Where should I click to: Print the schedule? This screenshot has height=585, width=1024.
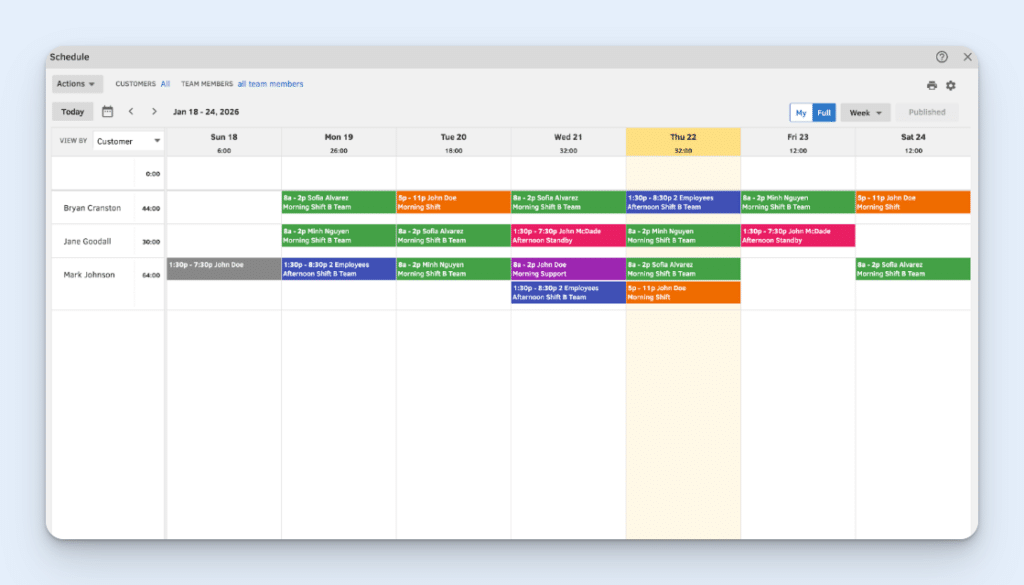pos(932,85)
